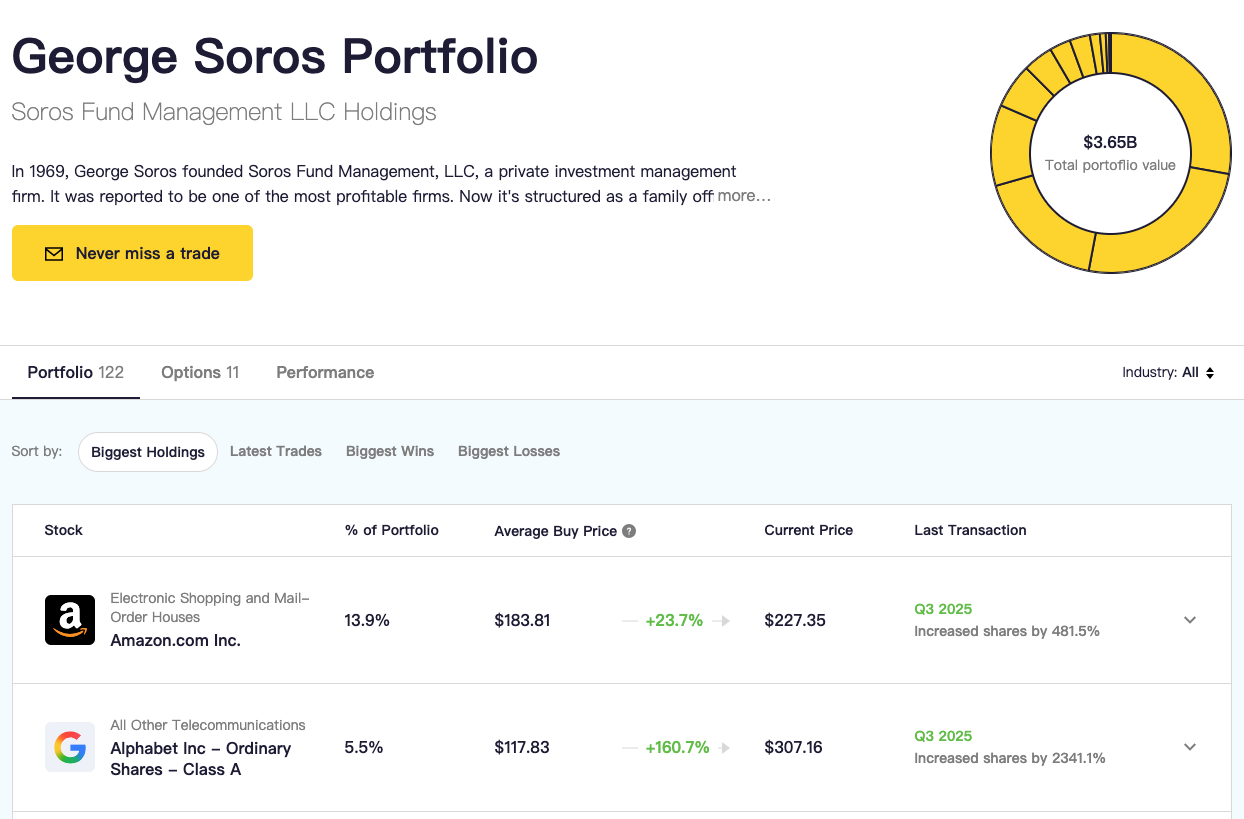Select the Biggest Holdings sort option
The width and height of the screenshot is (1244, 819).
pos(148,452)
